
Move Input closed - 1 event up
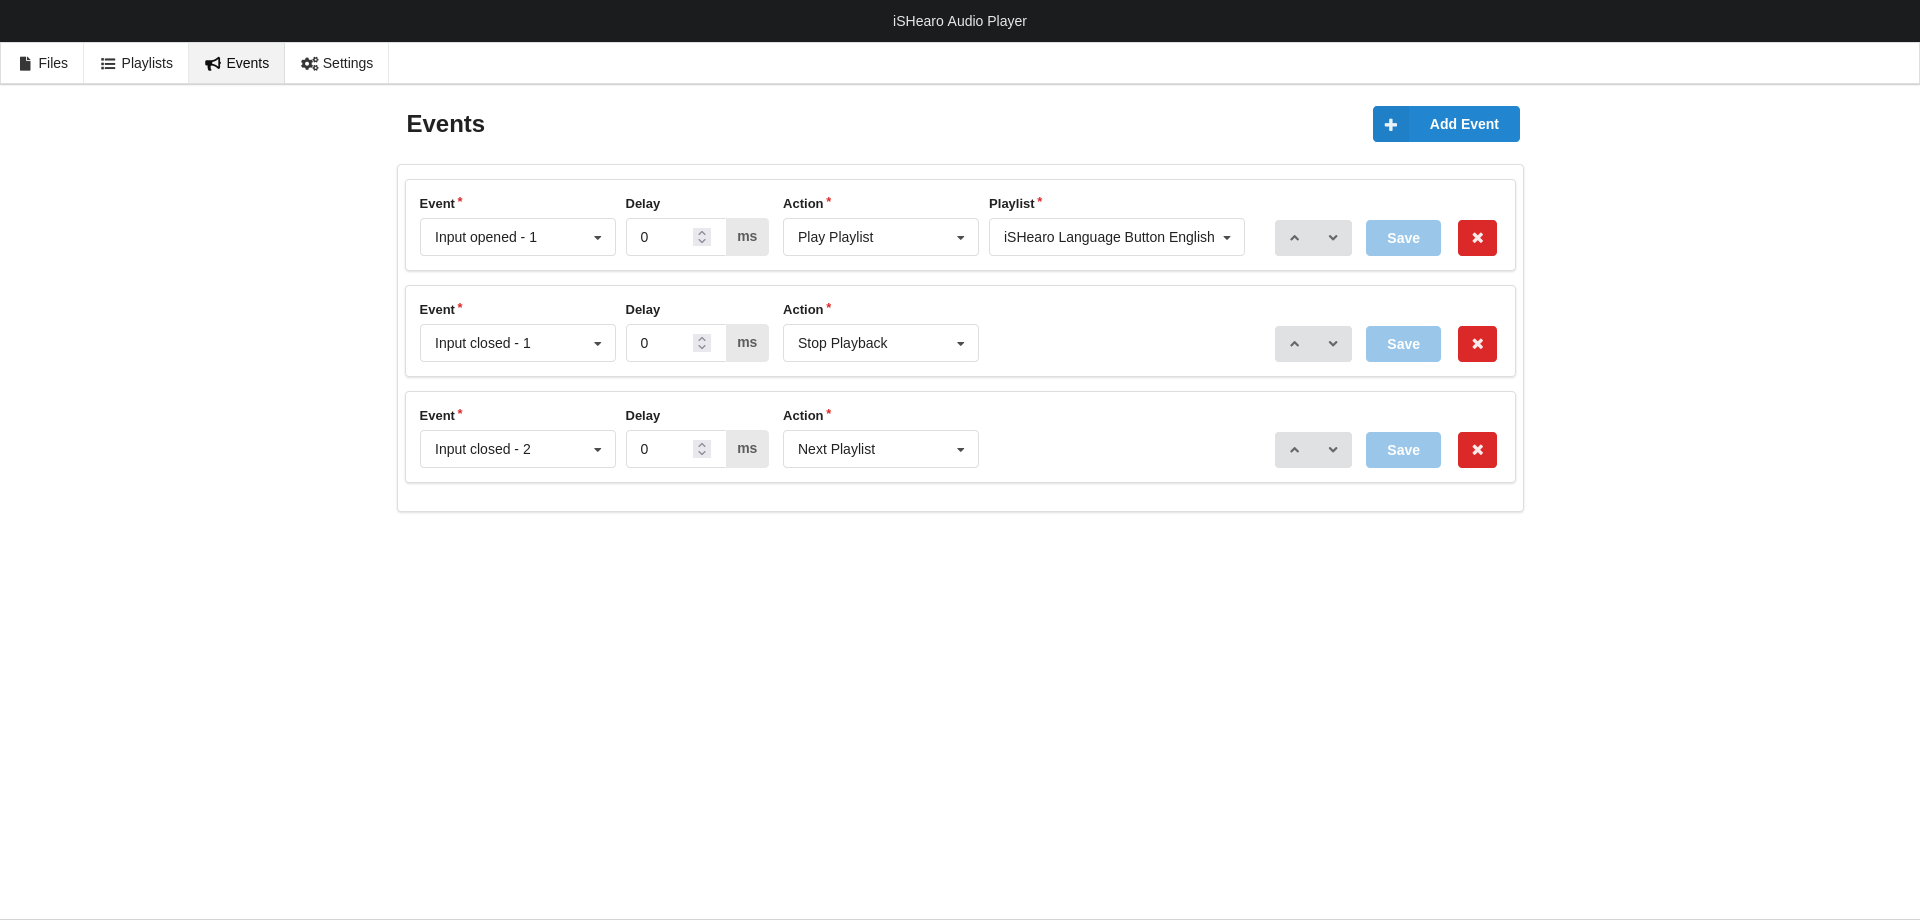(x=1294, y=344)
